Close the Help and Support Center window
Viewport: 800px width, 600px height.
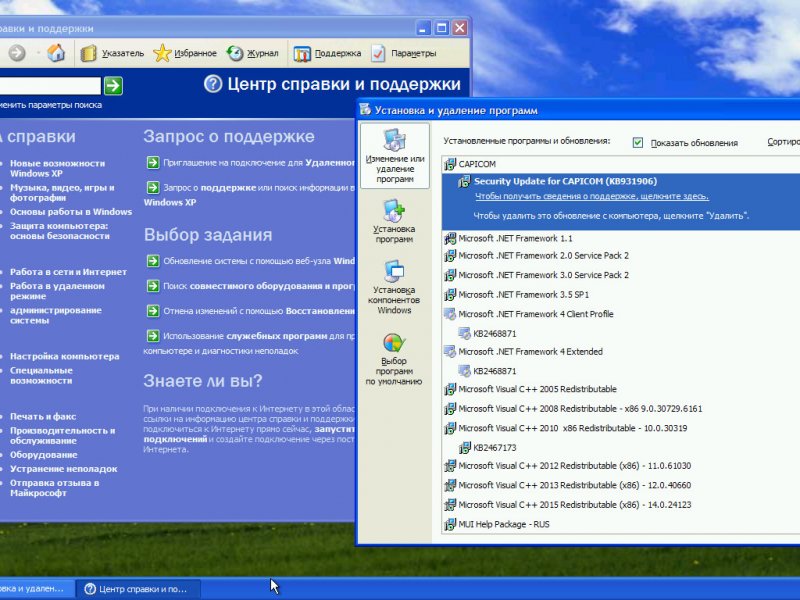[x=460, y=28]
